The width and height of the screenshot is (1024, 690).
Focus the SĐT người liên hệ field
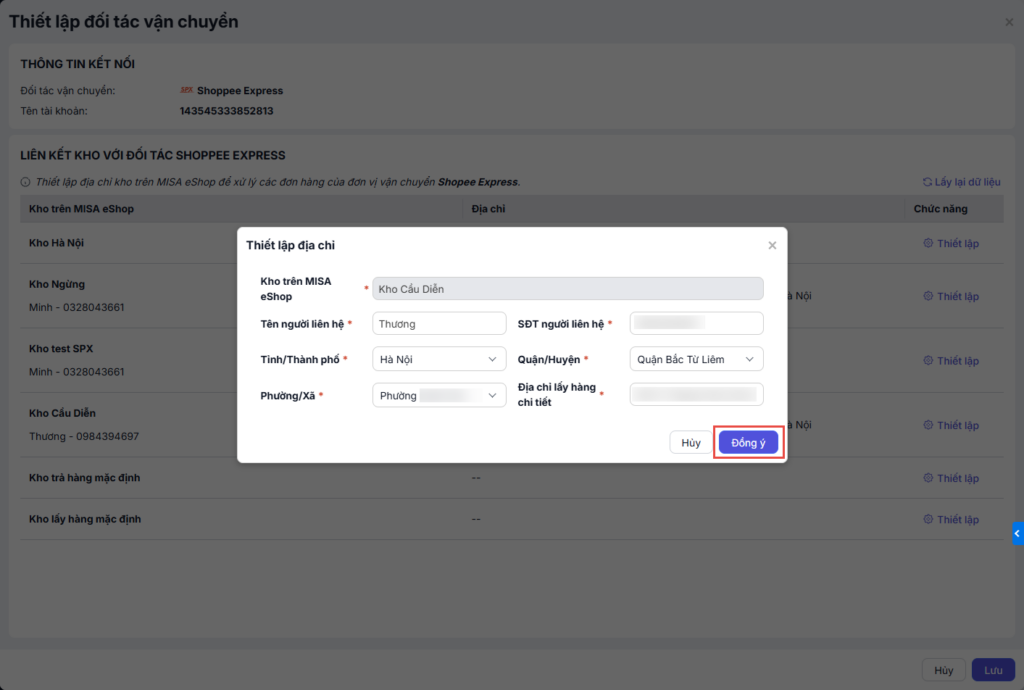696,324
